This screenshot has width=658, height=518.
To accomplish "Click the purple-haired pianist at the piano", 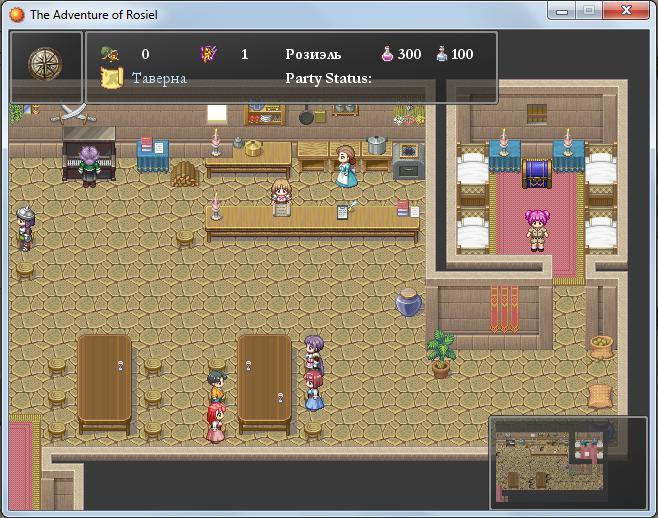I will pos(89,166).
